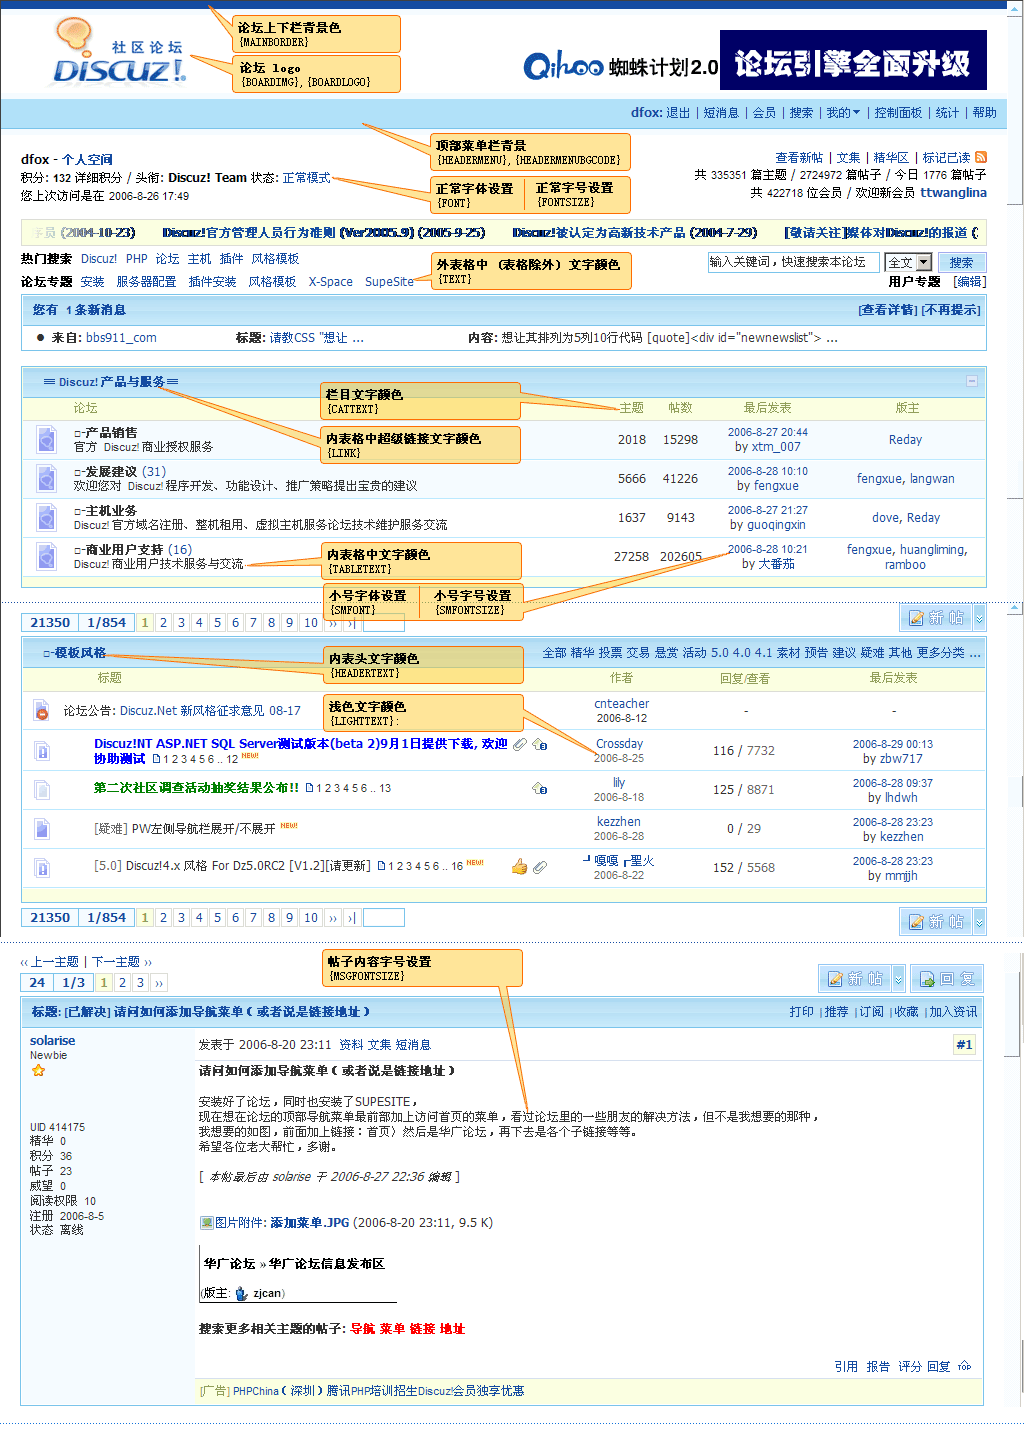Click the quick search keyword input field

point(793,262)
